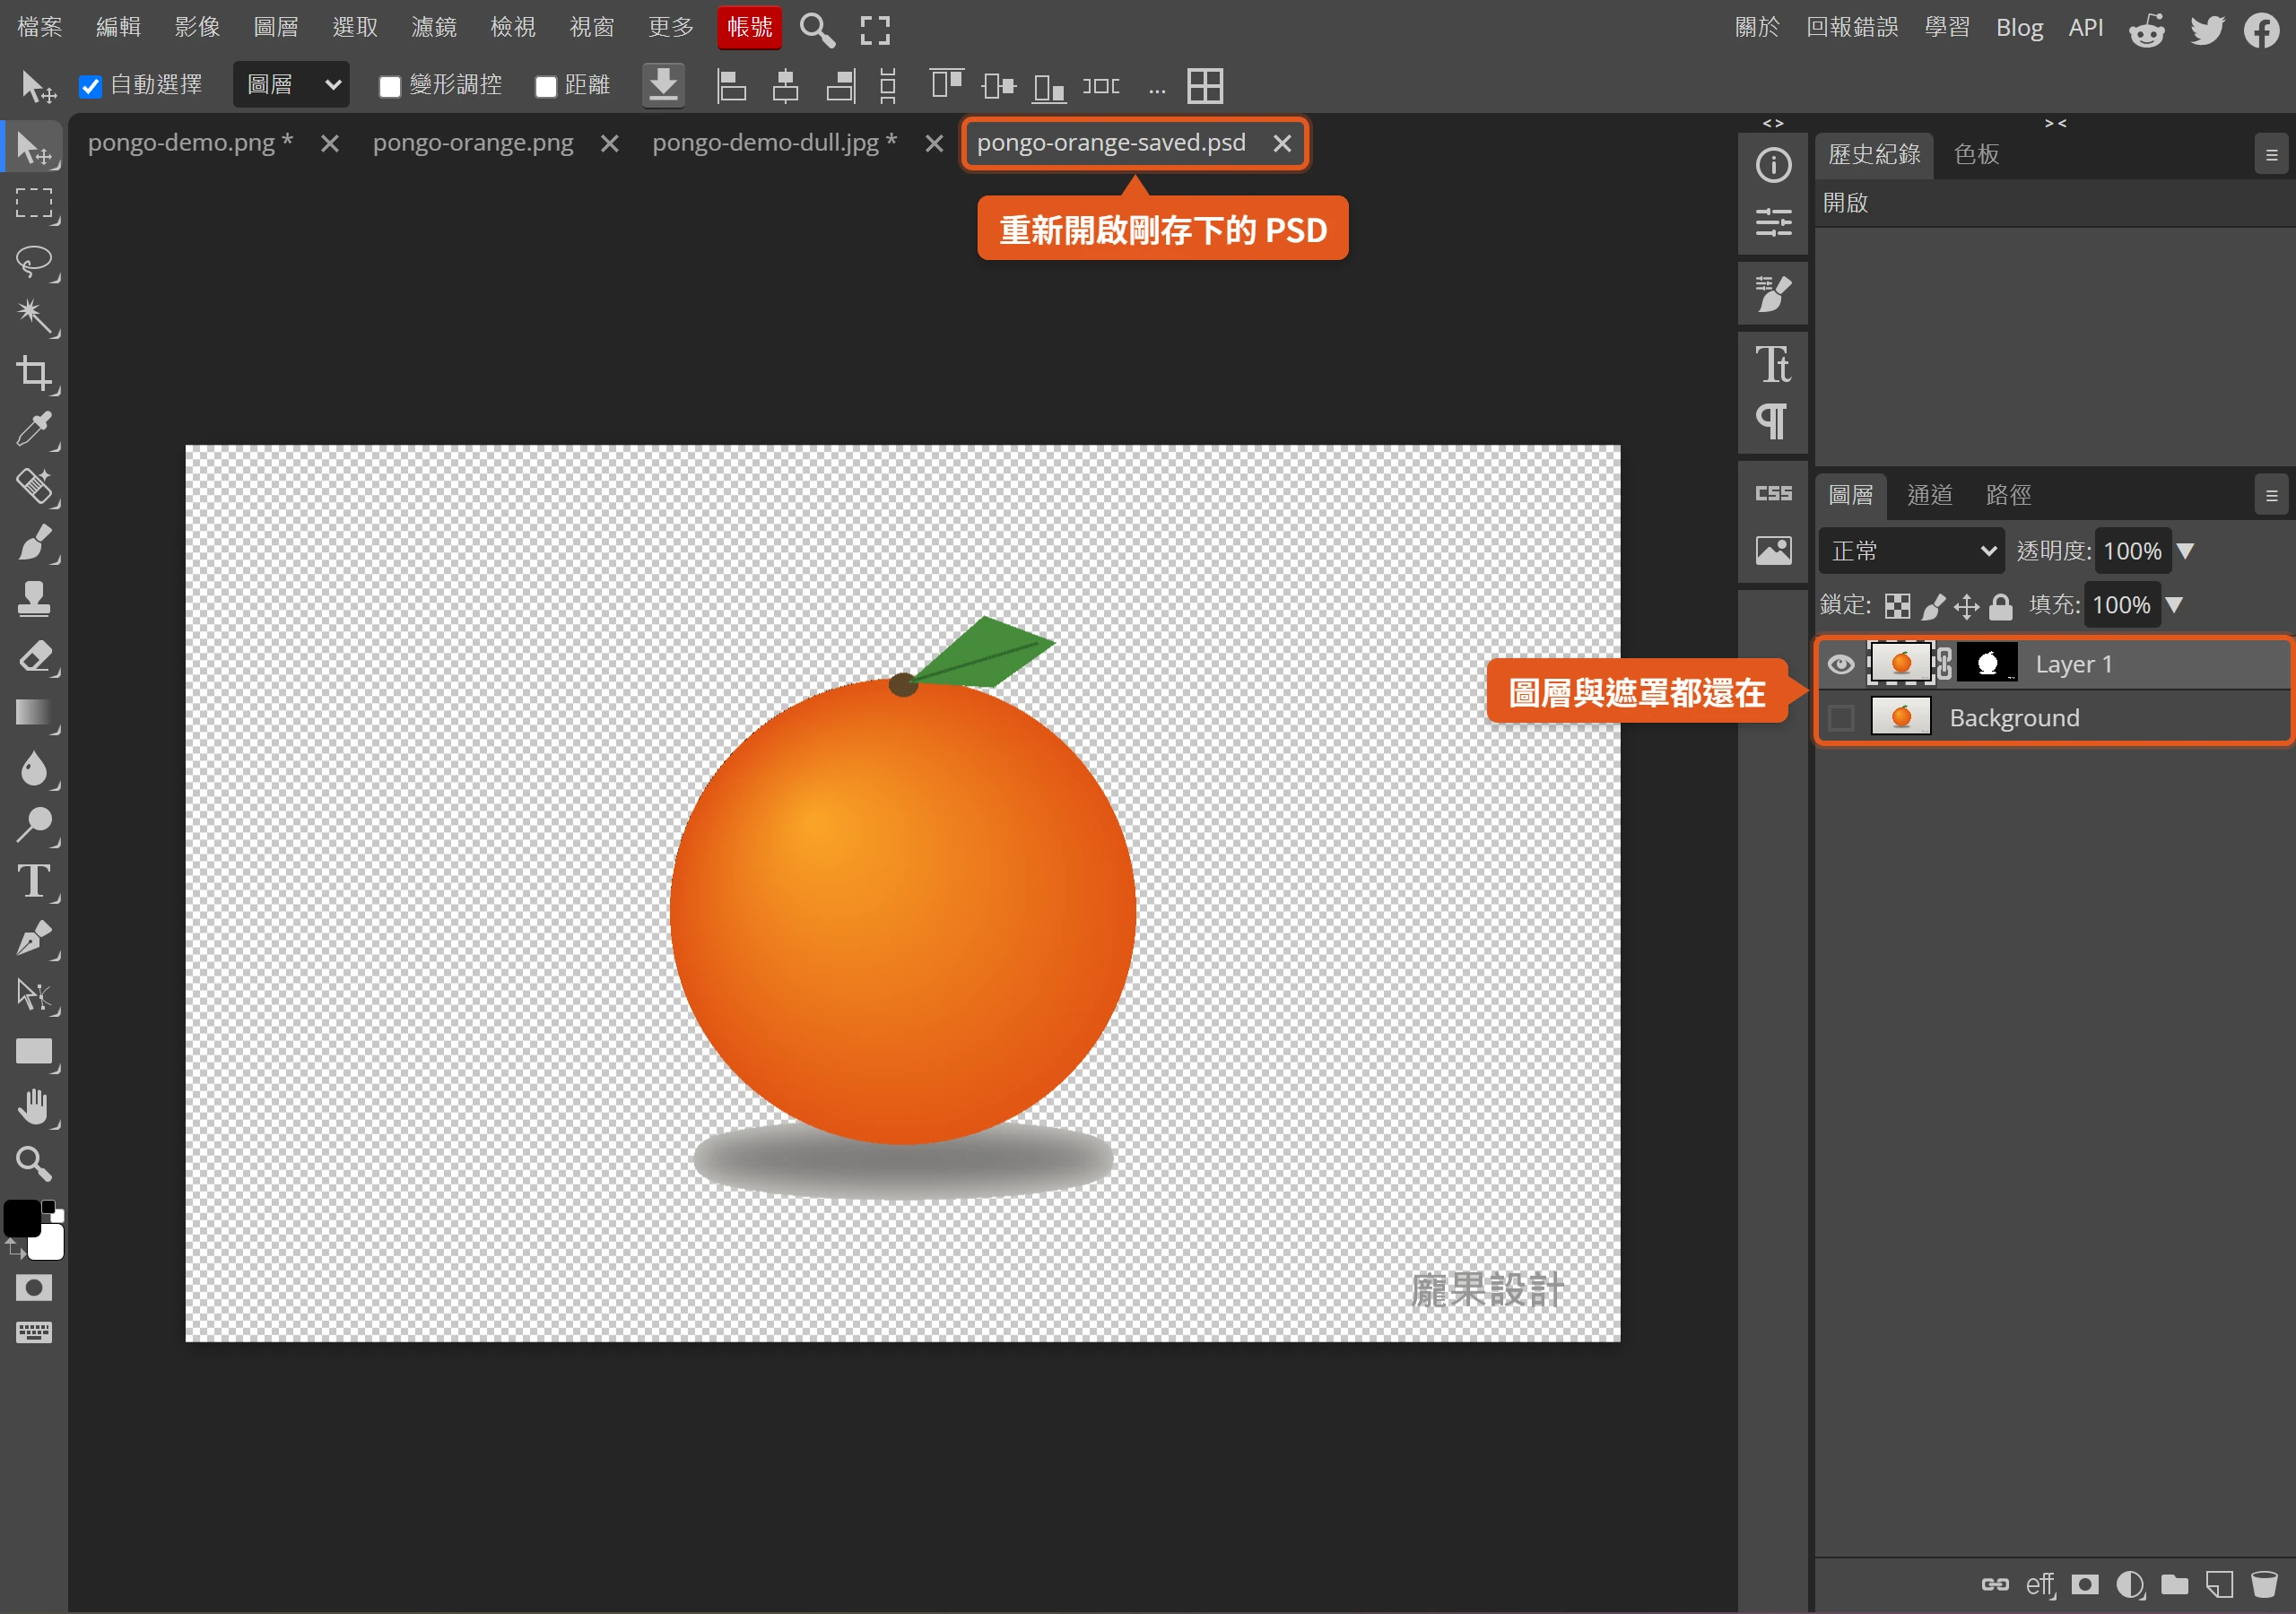Select the Brush tool
The image size is (2296, 1614).
[x=34, y=543]
